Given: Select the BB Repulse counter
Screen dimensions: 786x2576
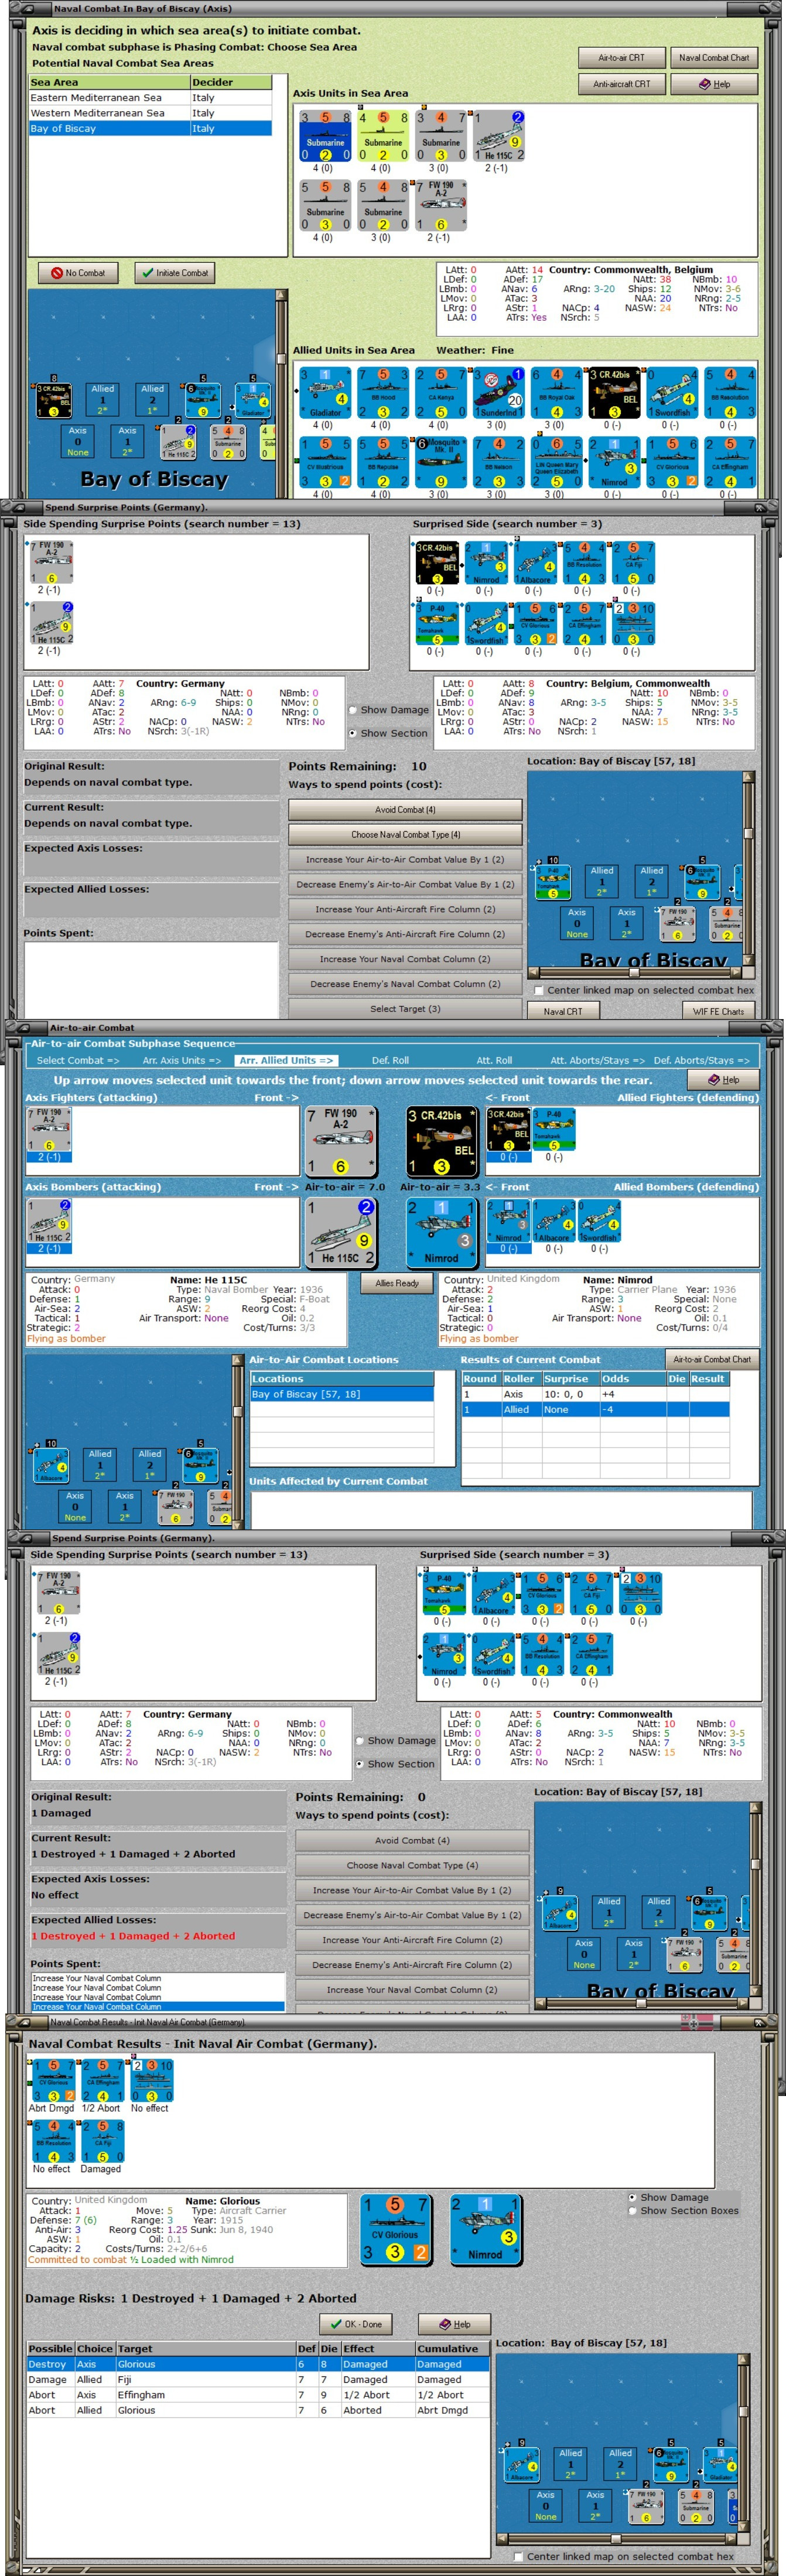Looking at the screenshot, I should tap(383, 463).
